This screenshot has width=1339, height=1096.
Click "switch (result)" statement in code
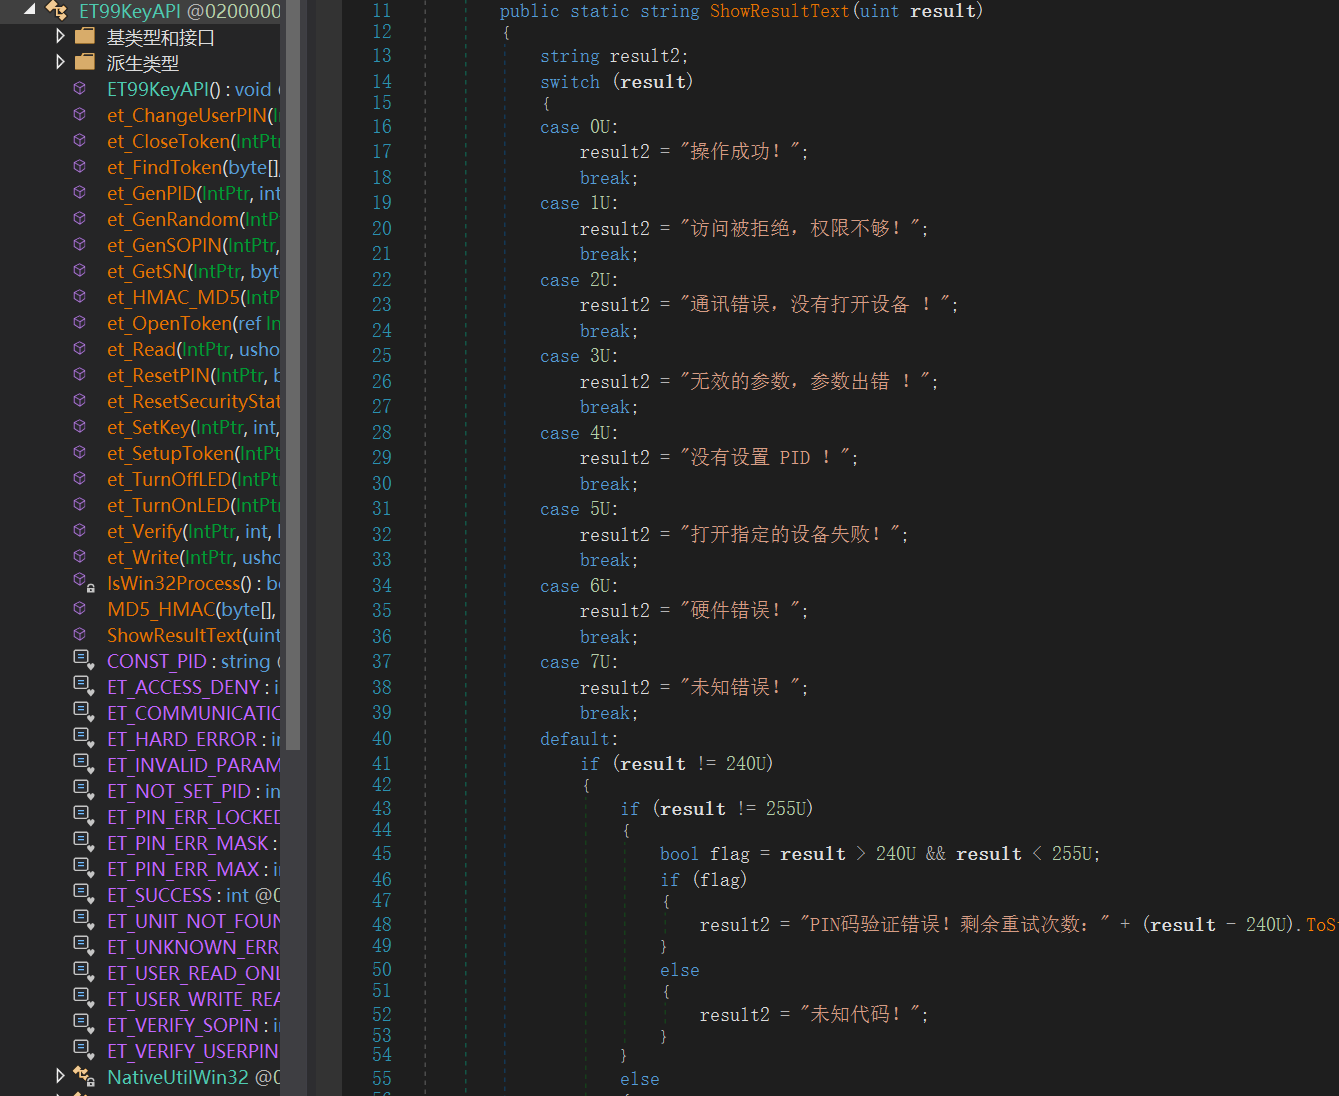click(616, 82)
